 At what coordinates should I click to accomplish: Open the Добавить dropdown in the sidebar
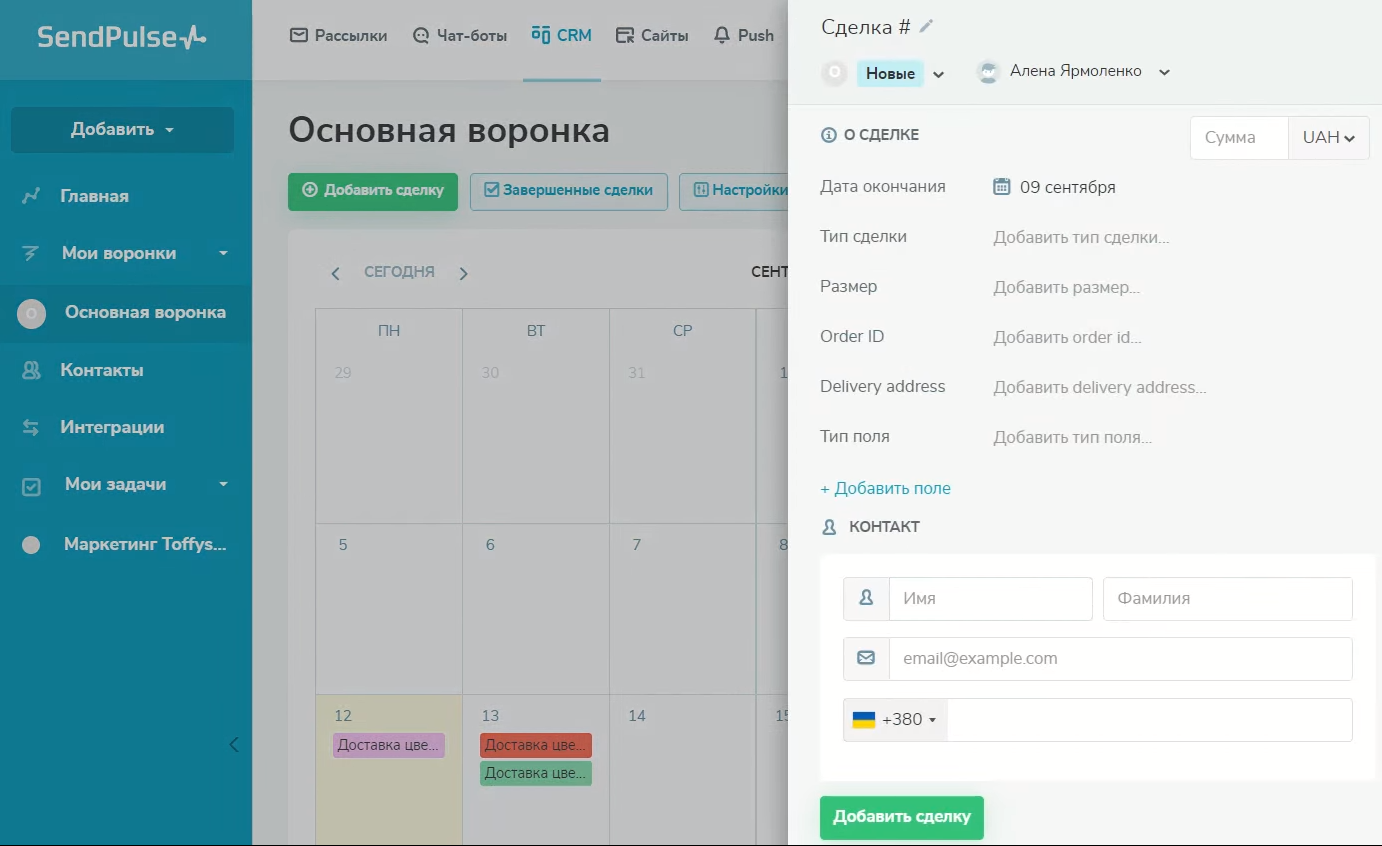coord(122,130)
